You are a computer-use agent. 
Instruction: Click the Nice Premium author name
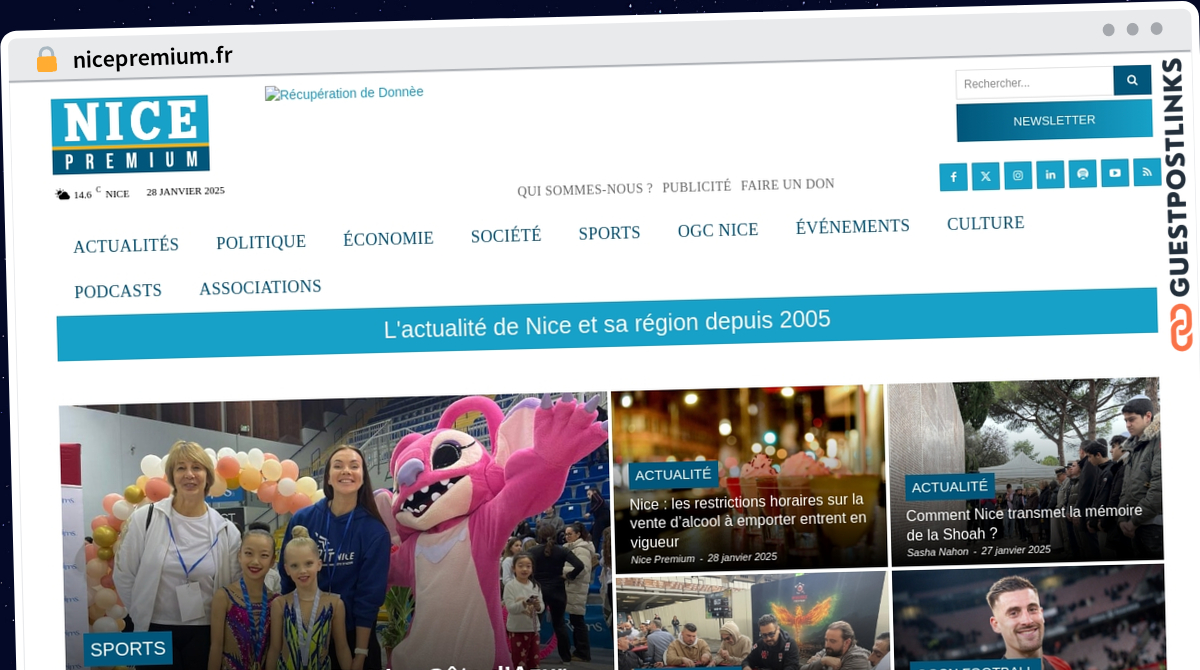pyautogui.click(x=663, y=559)
